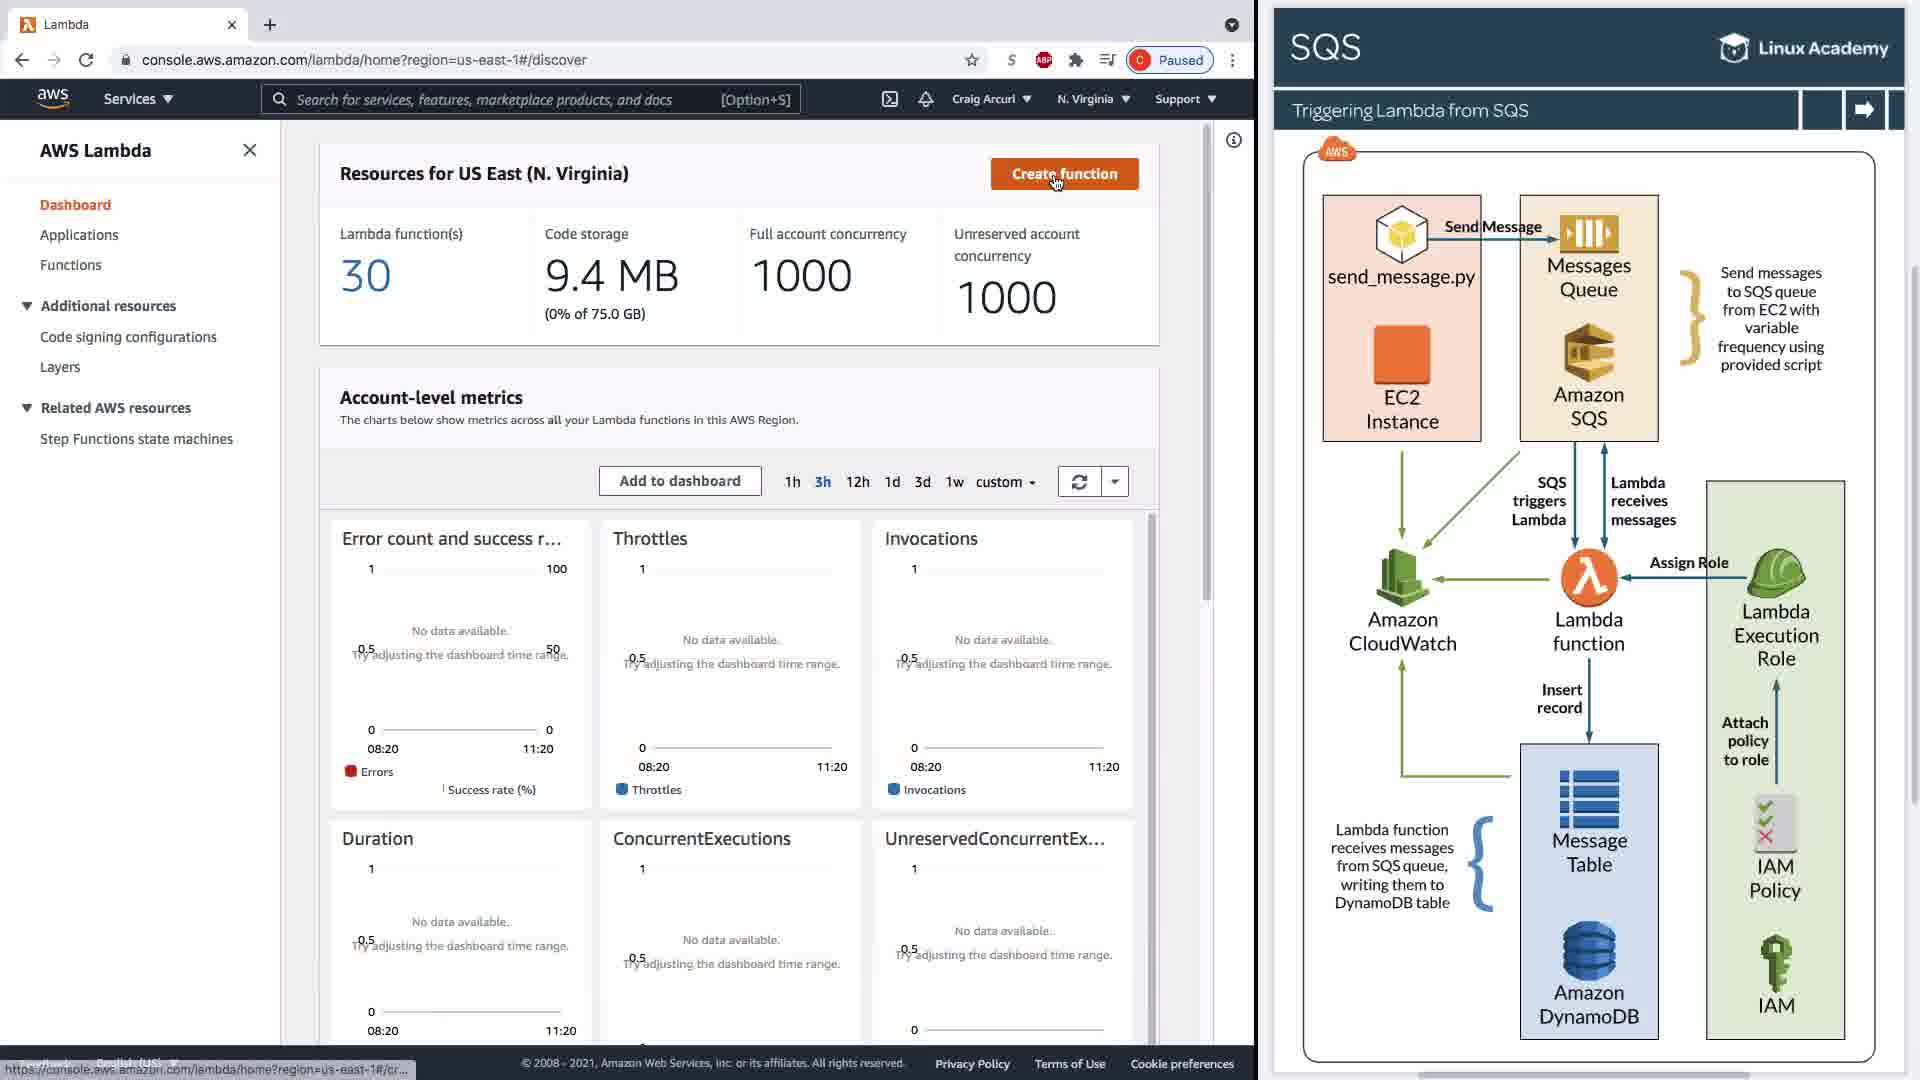Viewport: 1920px width, 1080px height.
Task: Go to next slide with the arrow icon
Action: 1863,110
